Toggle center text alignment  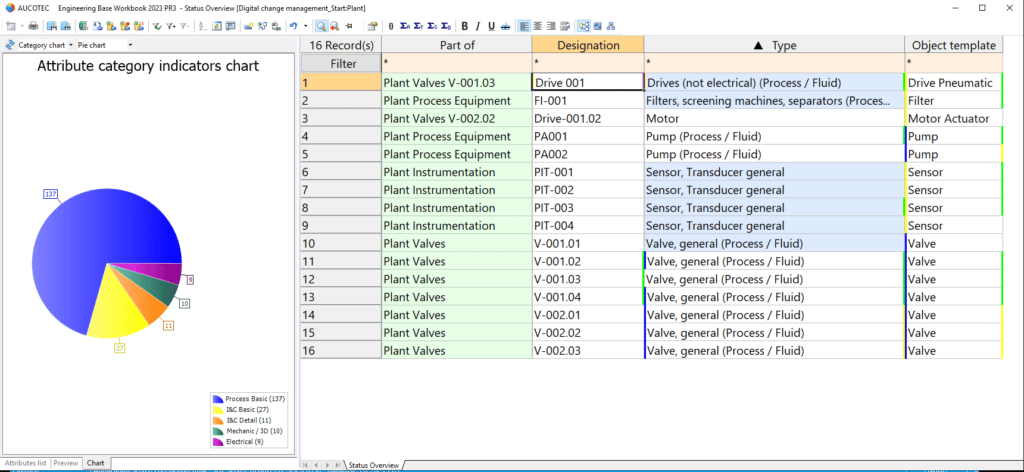tap(538, 25)
